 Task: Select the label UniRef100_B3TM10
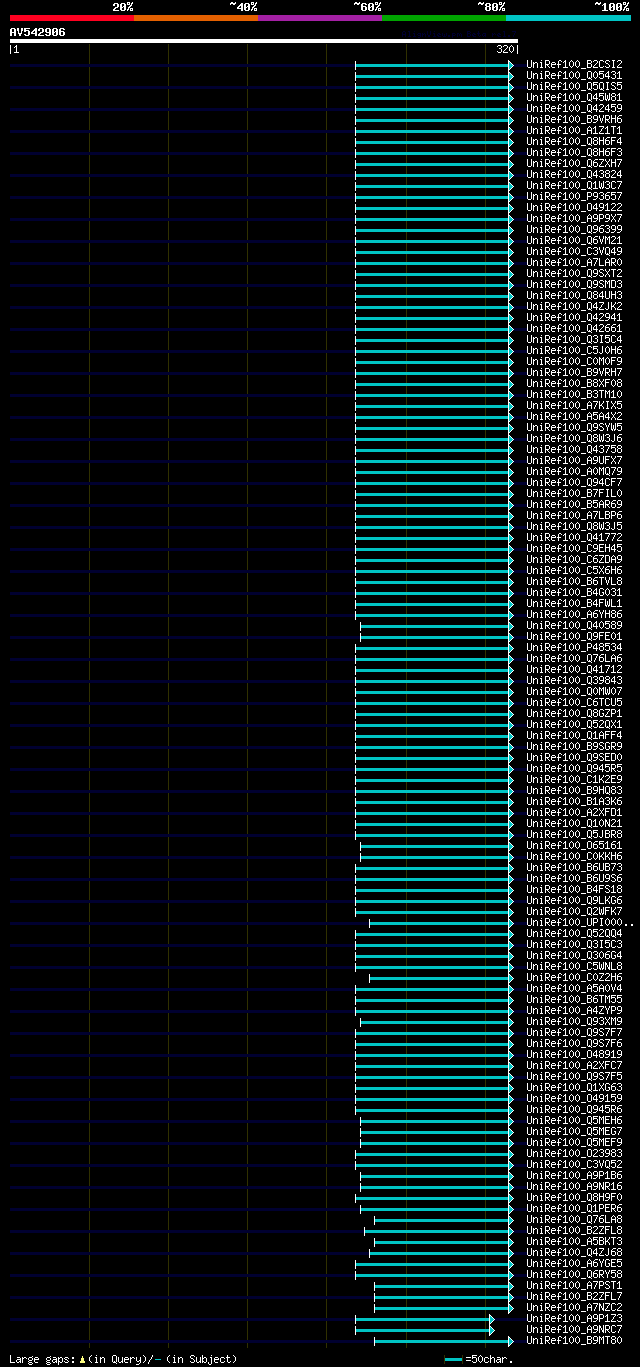pyautogui.click(x=574, y=394)
